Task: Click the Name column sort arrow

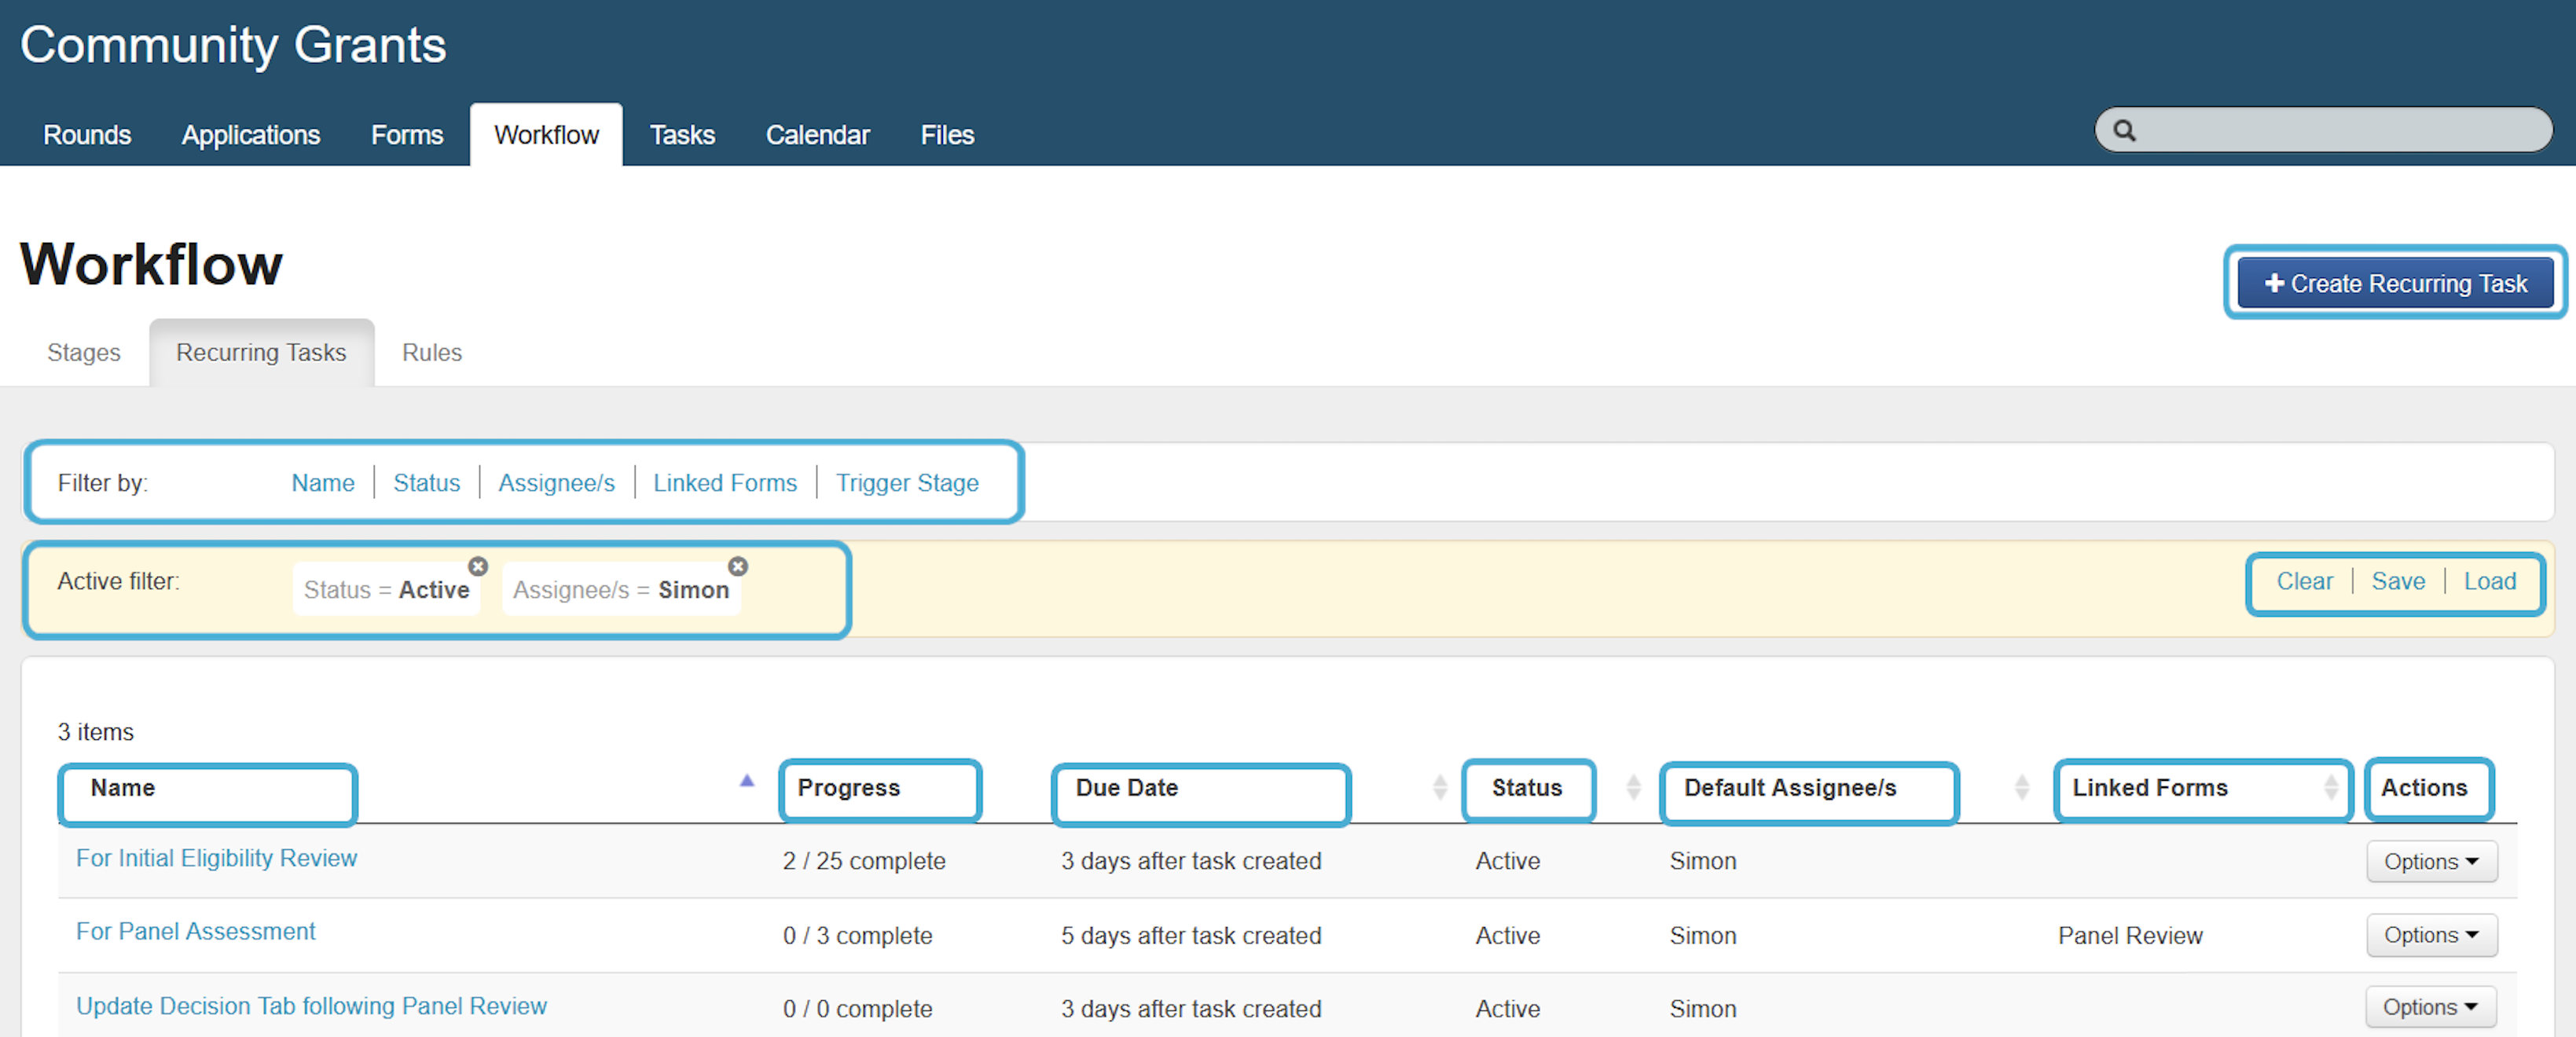Action: 746,781
